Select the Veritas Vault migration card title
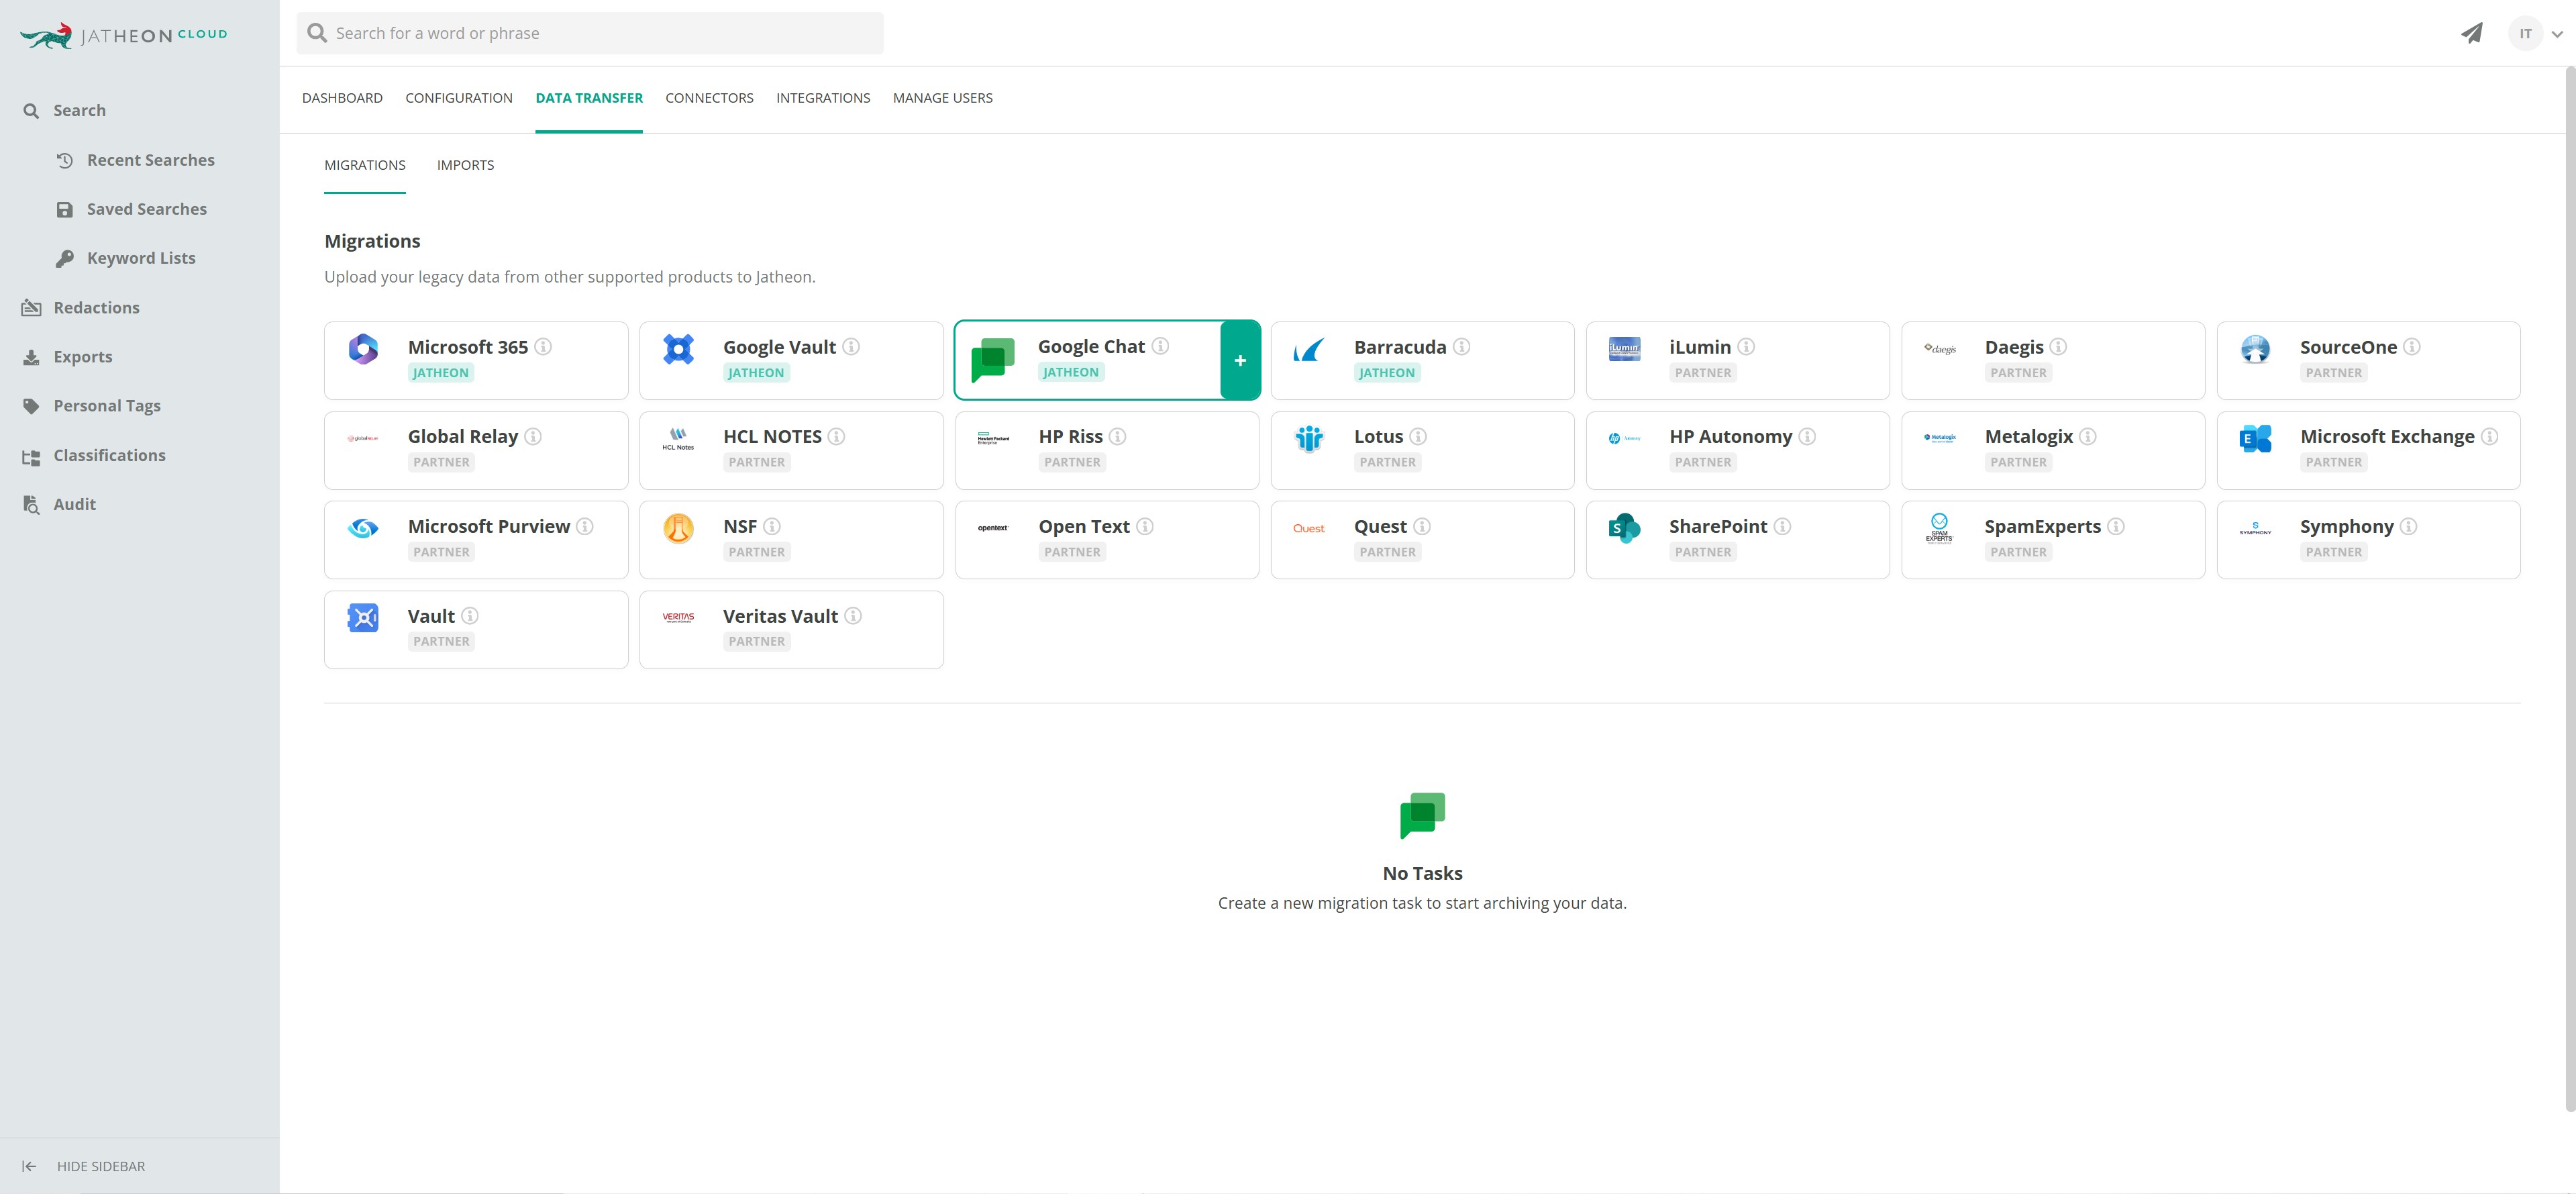The height and width of the screenshot is (1194, 2576). 780,617
